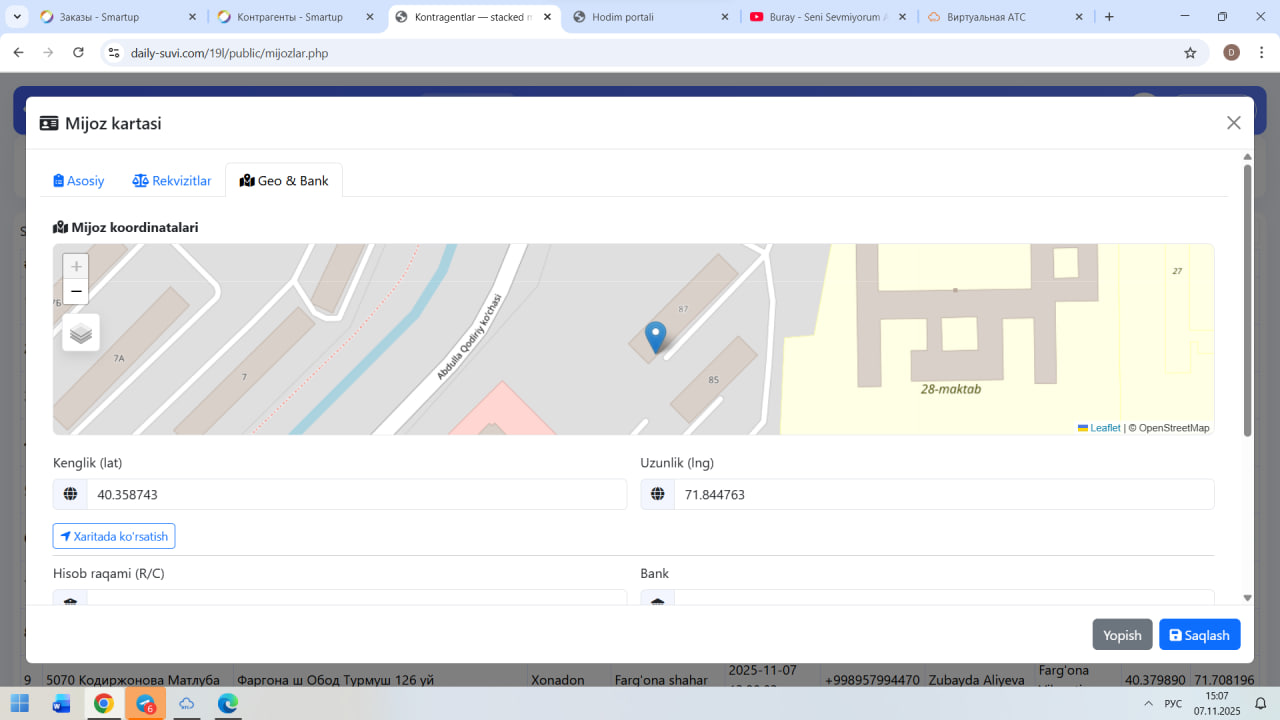Open the map layers control
Screen dimensions: 1280x720
tap(81, 333)
